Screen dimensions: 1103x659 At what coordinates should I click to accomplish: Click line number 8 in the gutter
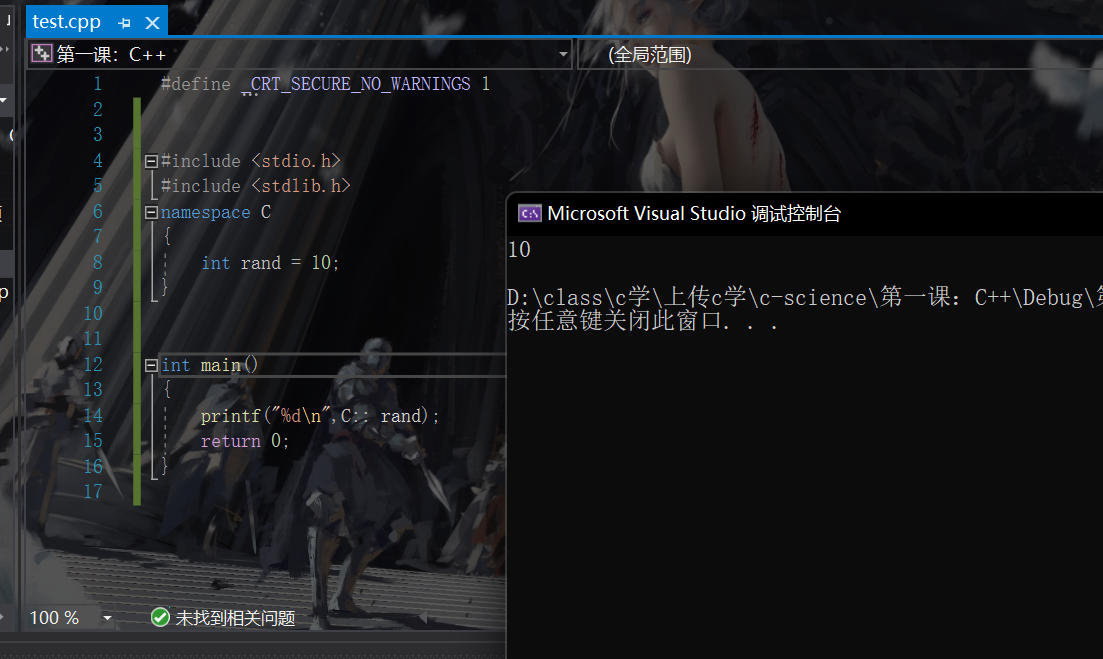(98, 262)
